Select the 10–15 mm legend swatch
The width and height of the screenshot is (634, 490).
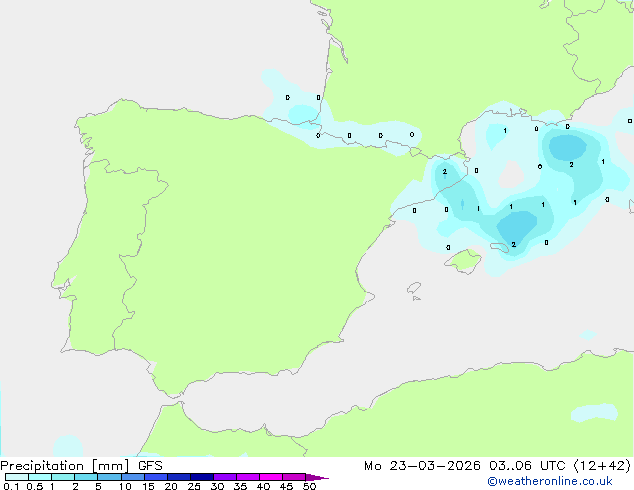132,477
